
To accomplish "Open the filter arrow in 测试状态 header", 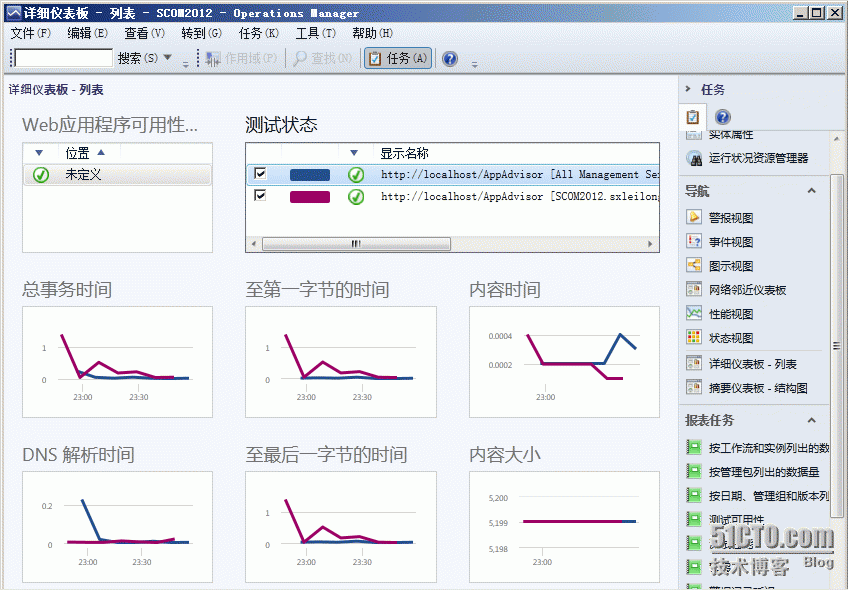I will (354, 153).
